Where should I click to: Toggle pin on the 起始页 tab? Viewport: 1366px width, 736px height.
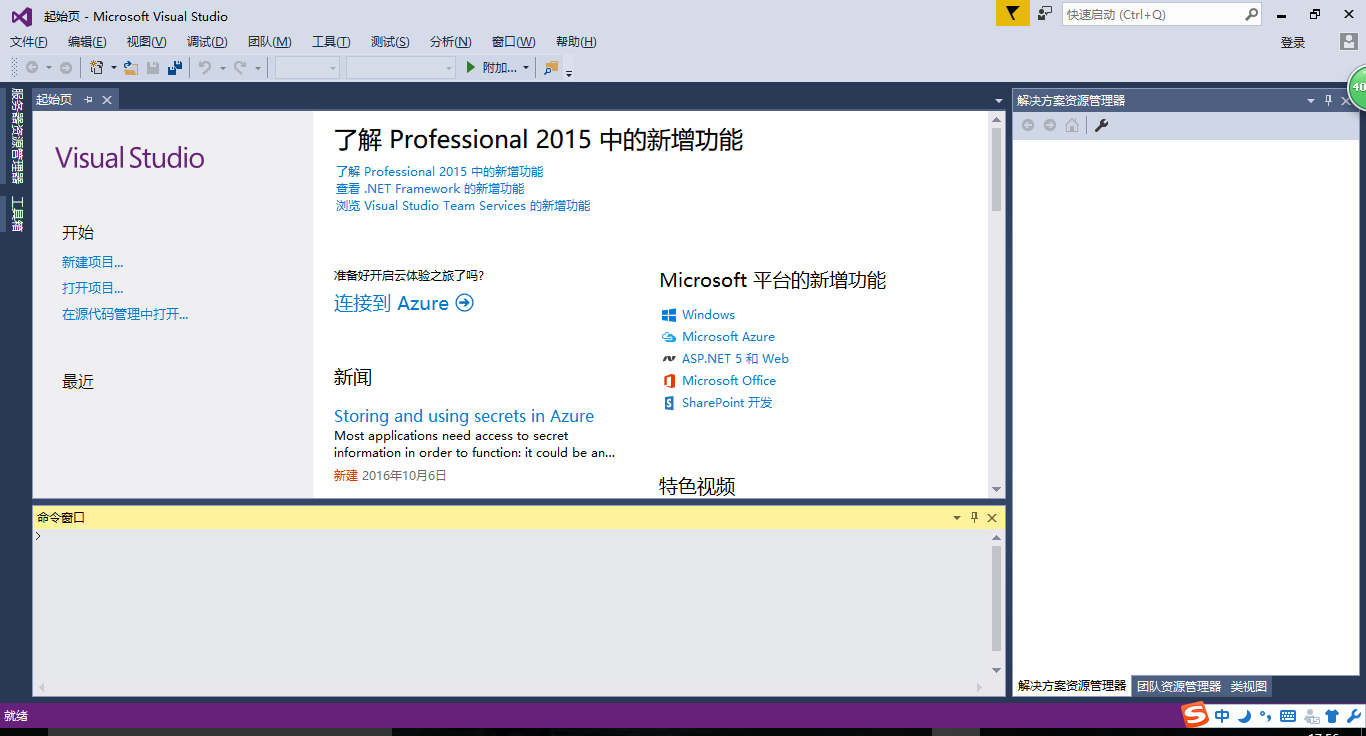click(x=88, y=99)
